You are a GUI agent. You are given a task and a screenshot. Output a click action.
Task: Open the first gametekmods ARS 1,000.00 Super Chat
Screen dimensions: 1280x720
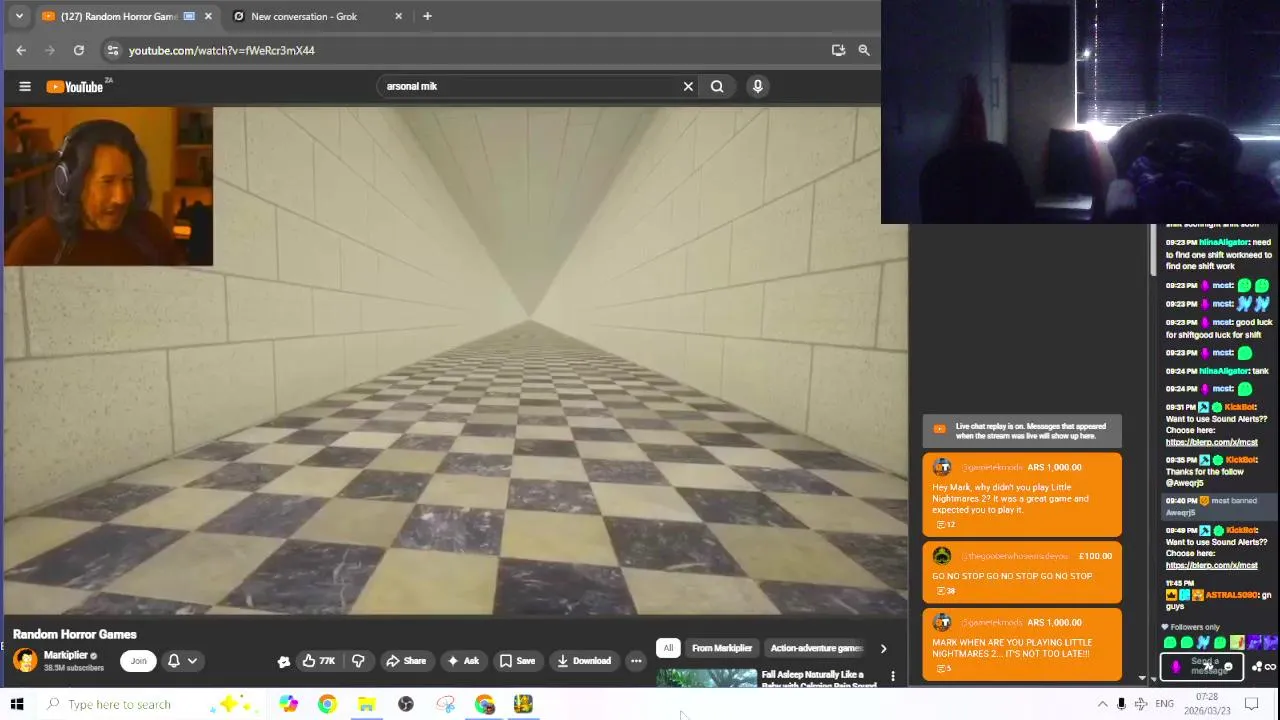point(1022,494)
